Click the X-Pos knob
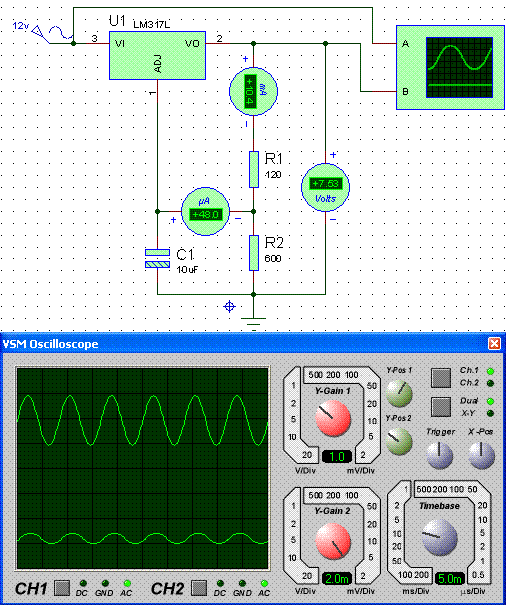 [481, 455]
